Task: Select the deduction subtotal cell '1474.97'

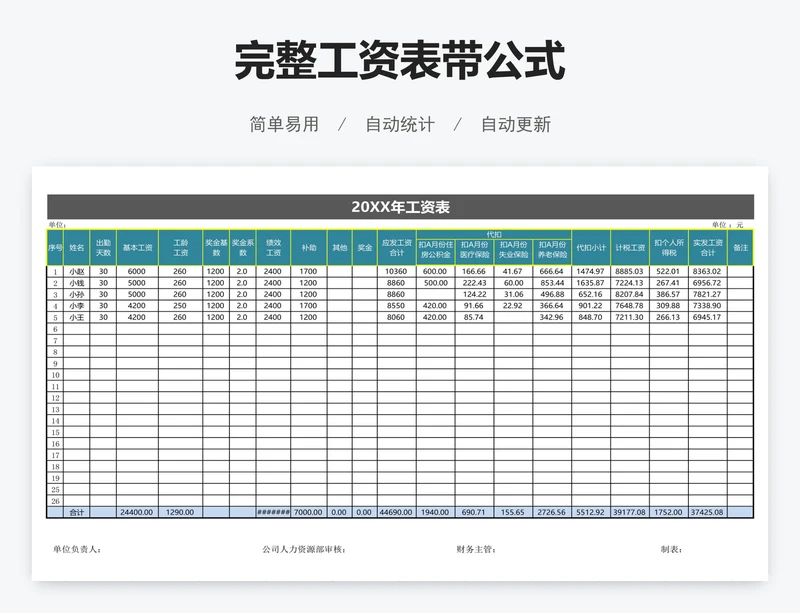Action: point(591,272)
